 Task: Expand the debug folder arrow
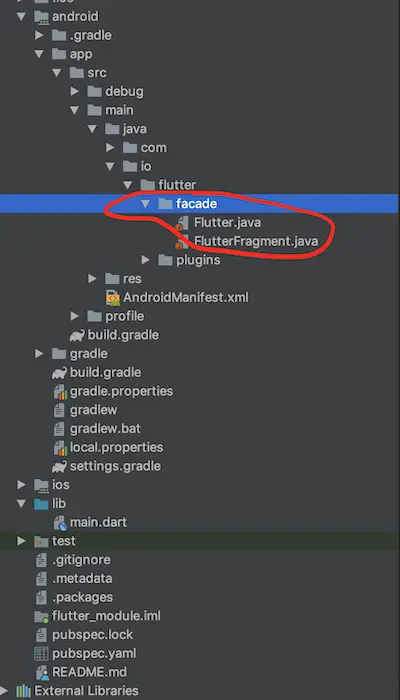click(75, 91)
